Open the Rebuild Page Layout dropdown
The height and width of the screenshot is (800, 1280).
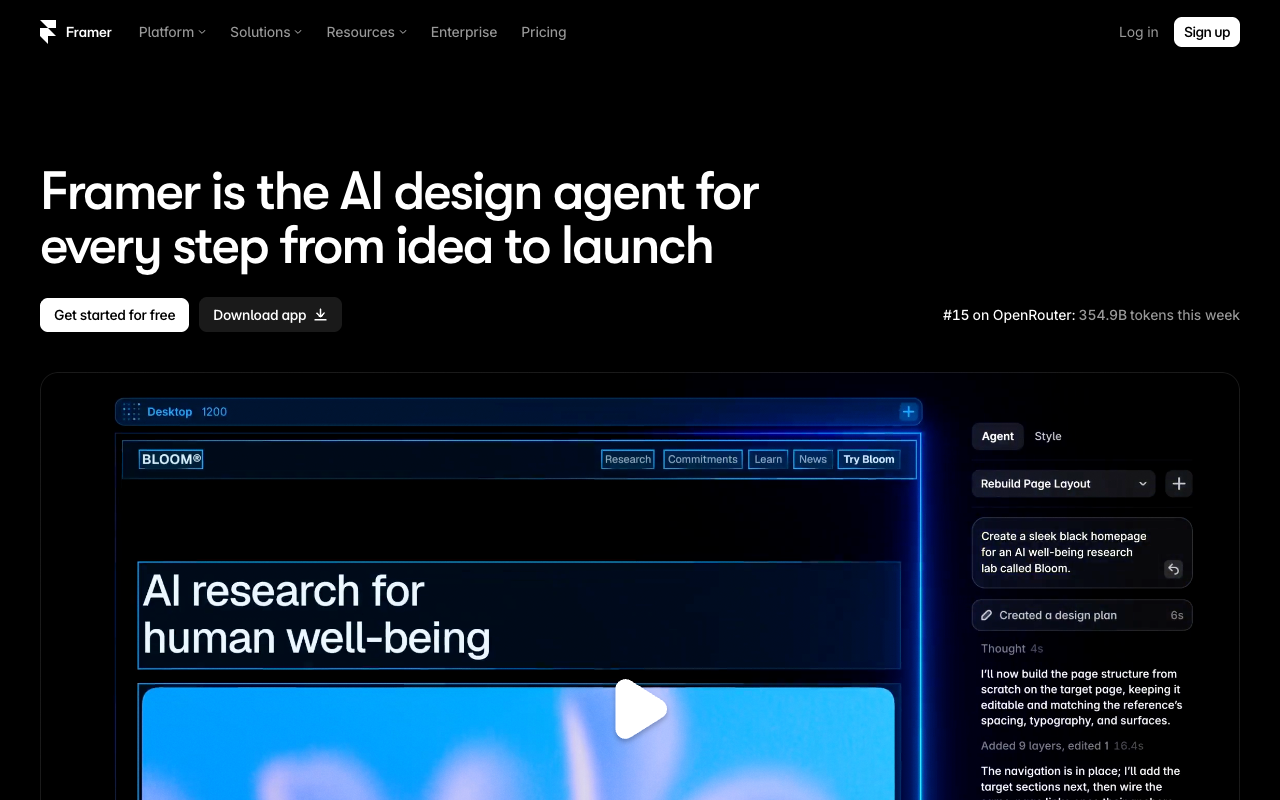(x=1064, y=484)
